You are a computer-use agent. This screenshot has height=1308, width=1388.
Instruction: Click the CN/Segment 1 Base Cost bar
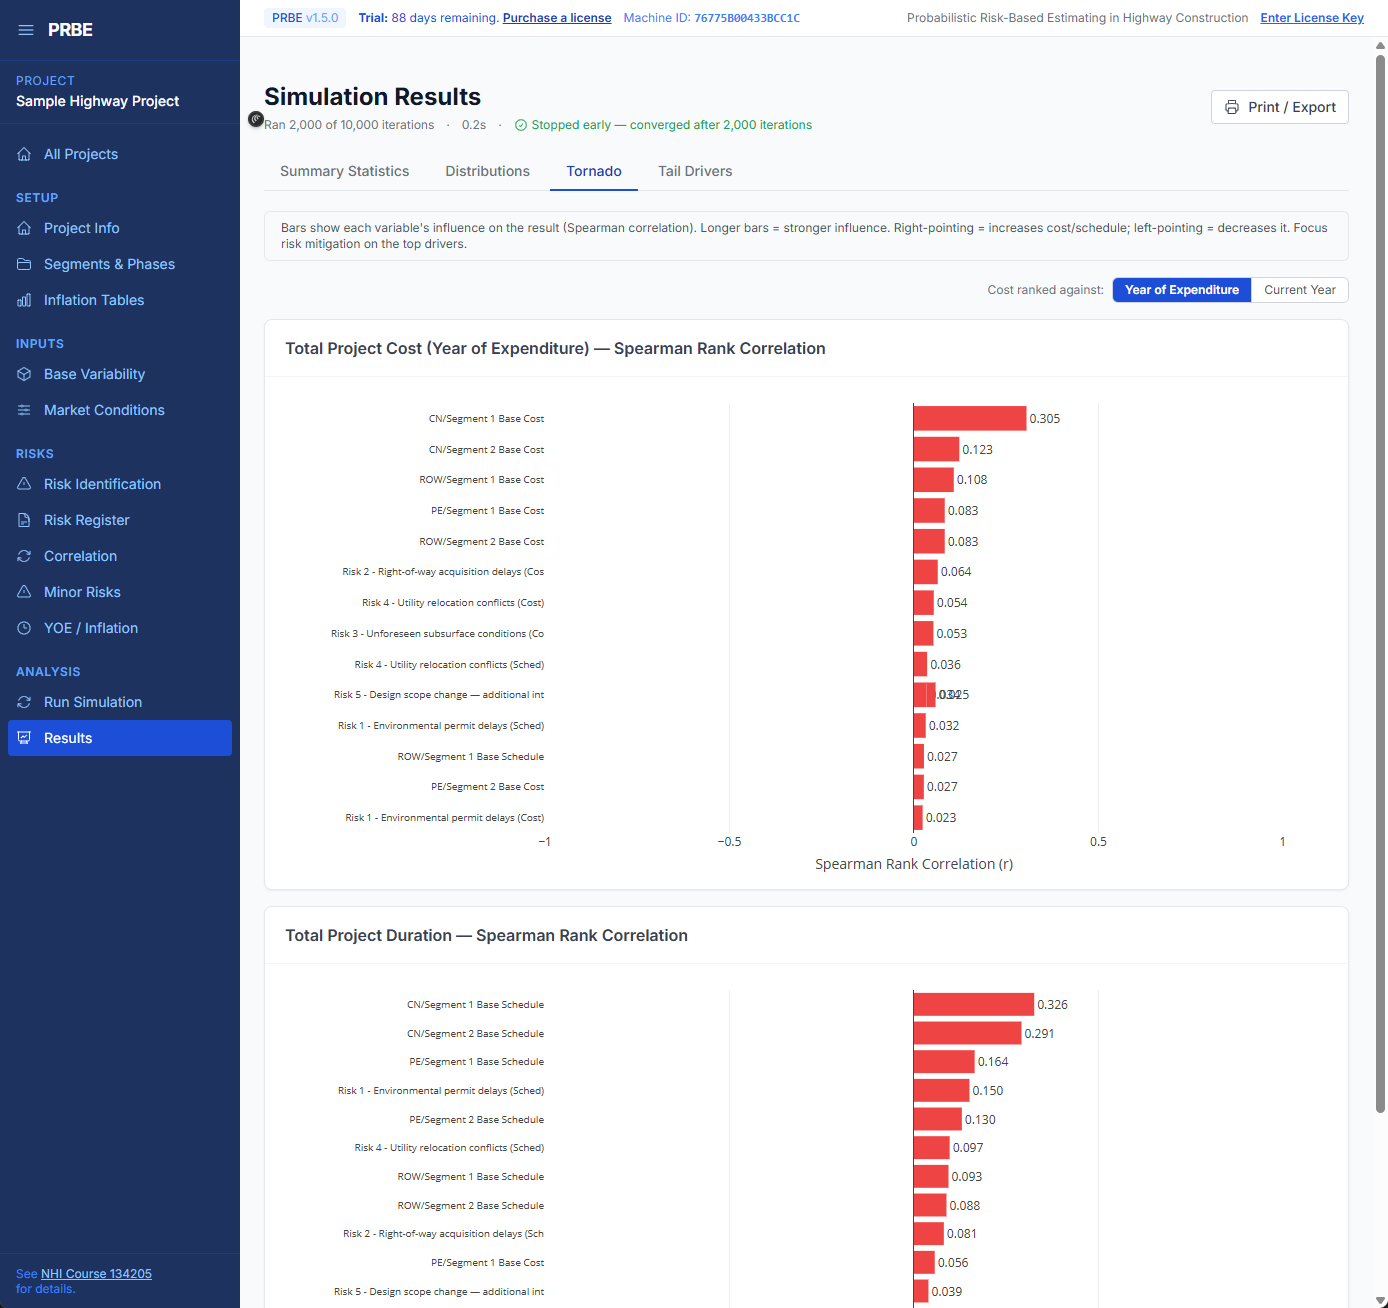[969, 419]
